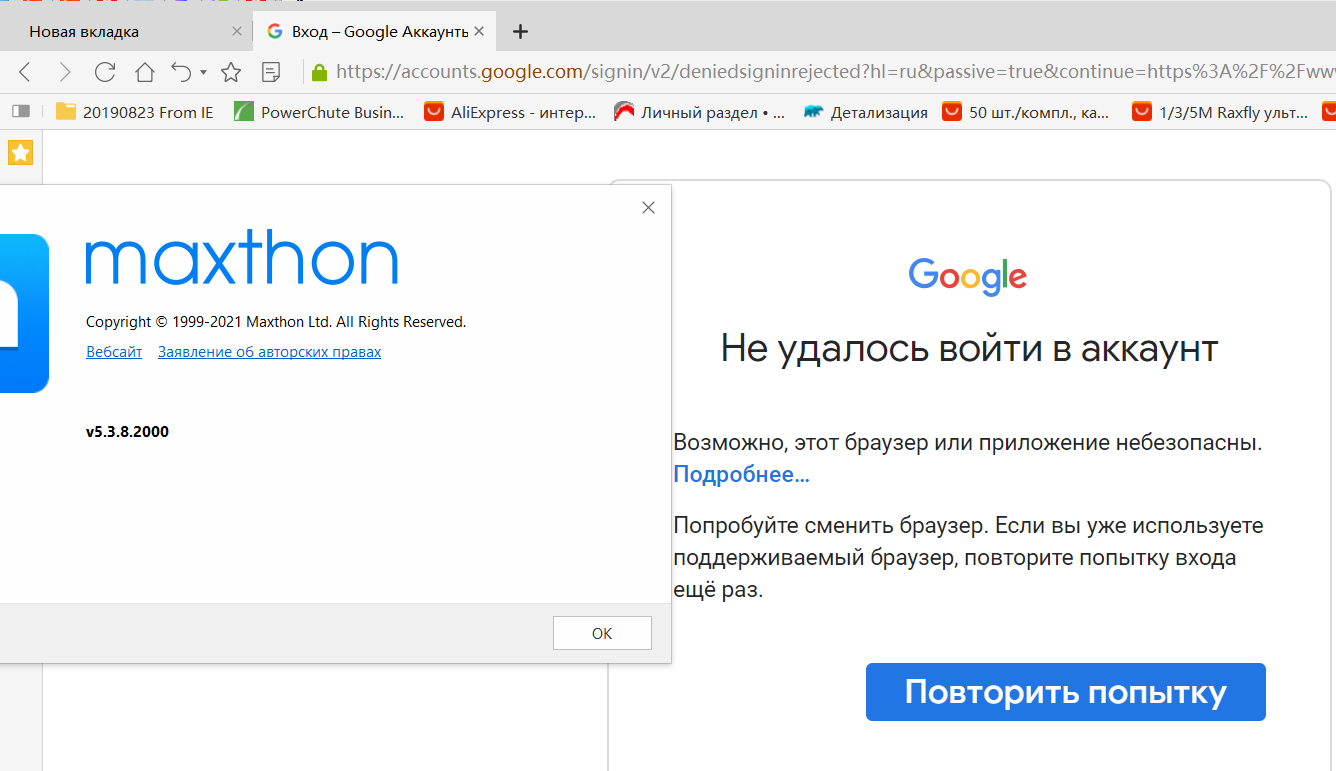Click the Вебсайт link in About dialog

click(x=114, y=352)
